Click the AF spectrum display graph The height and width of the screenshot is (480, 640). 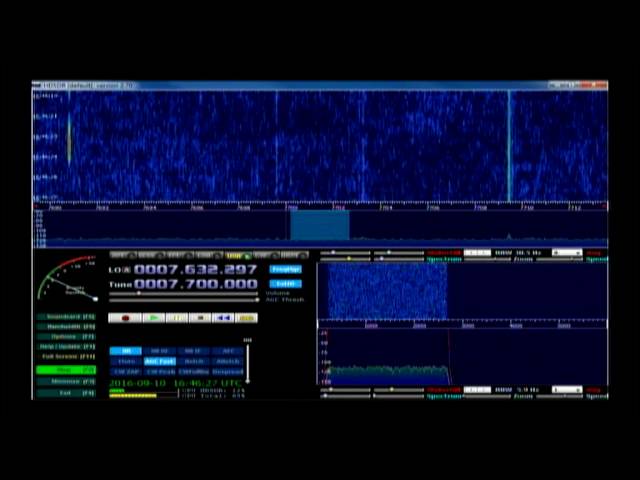point(462,357)
